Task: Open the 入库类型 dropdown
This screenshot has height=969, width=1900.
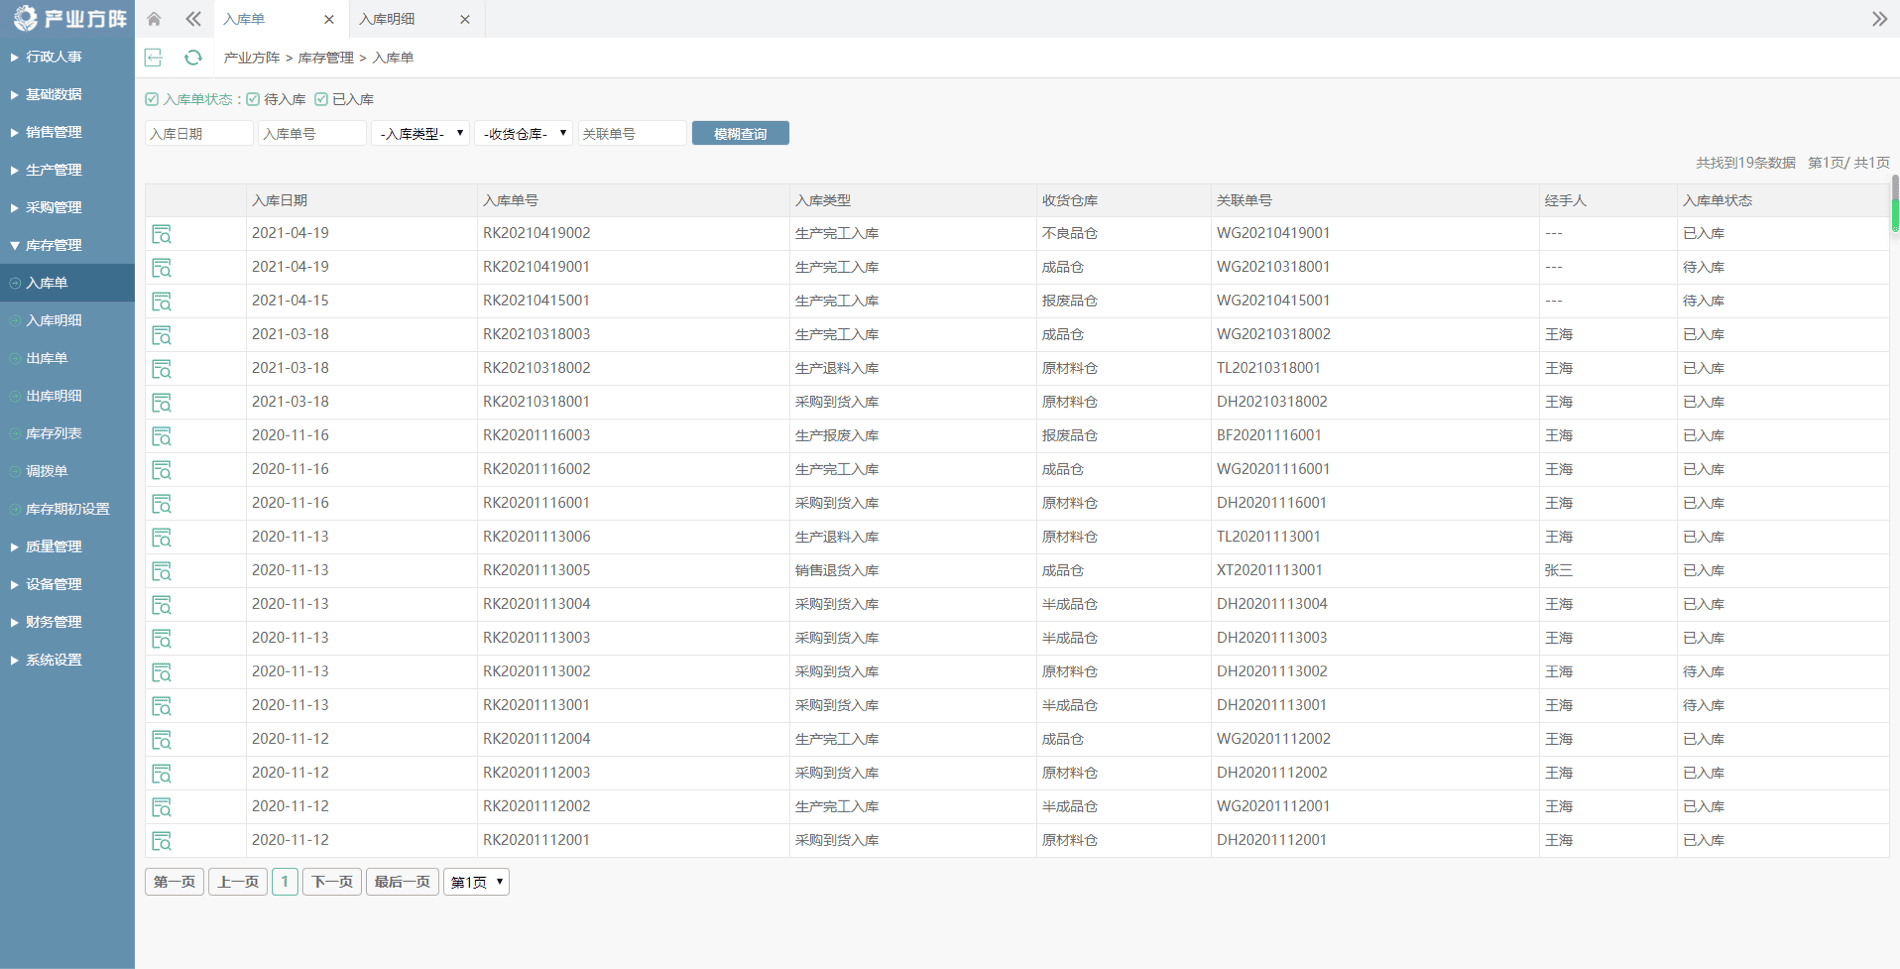Action: click(420, 133)
